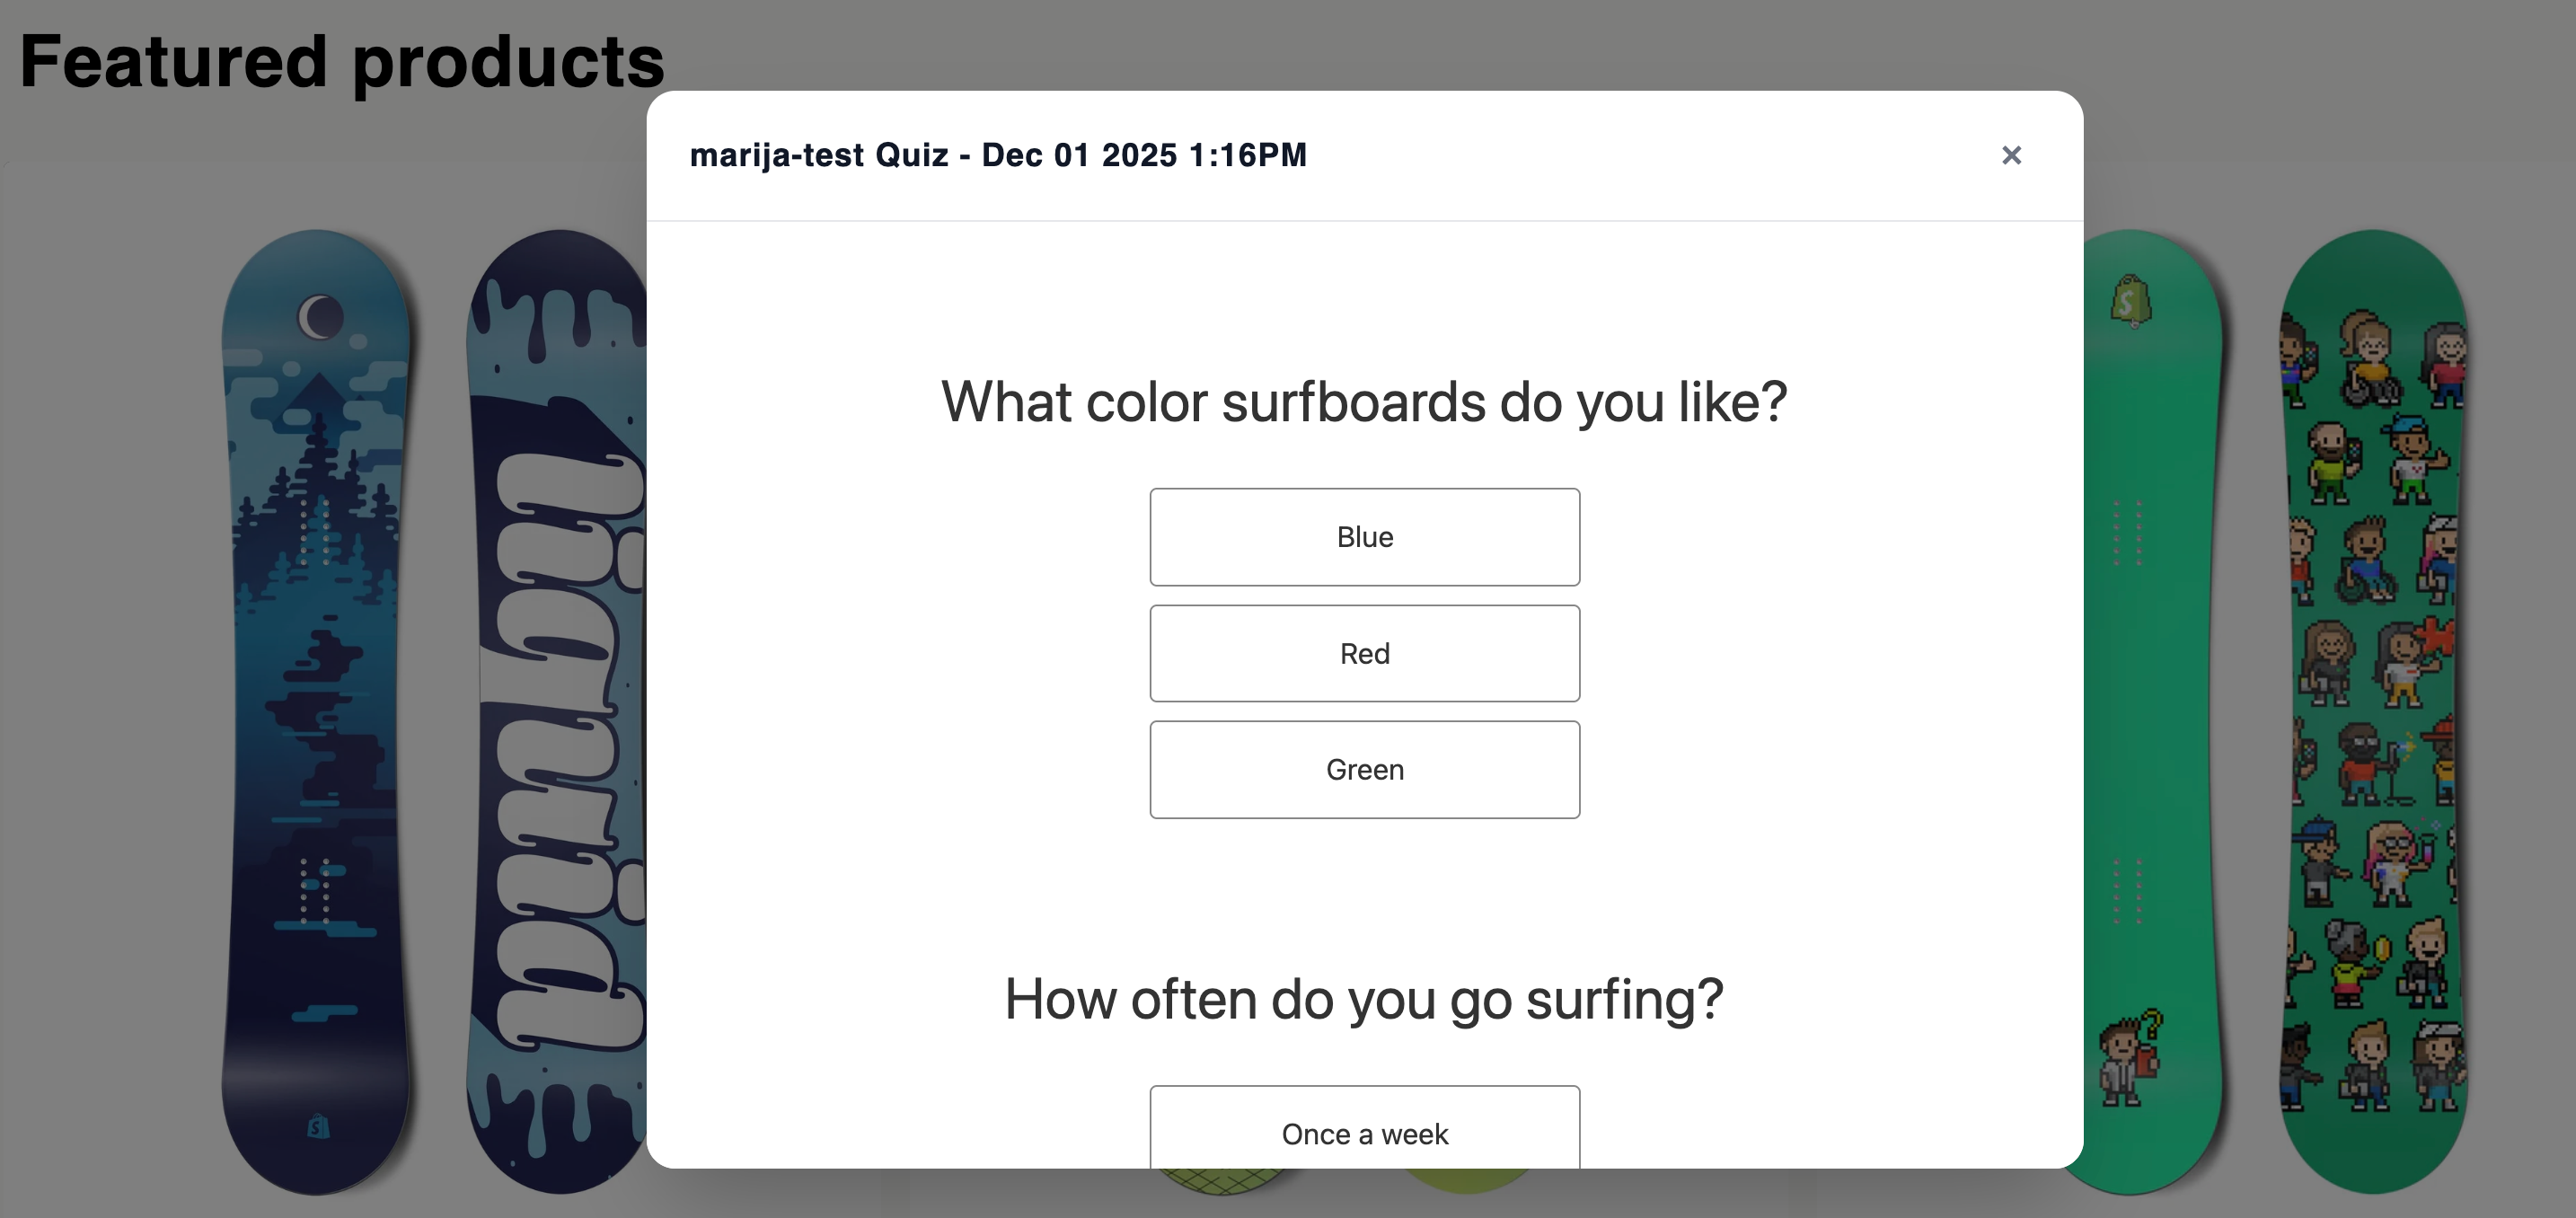
Task: Click the surfboard color question heading
Action: pos(1364,402)
